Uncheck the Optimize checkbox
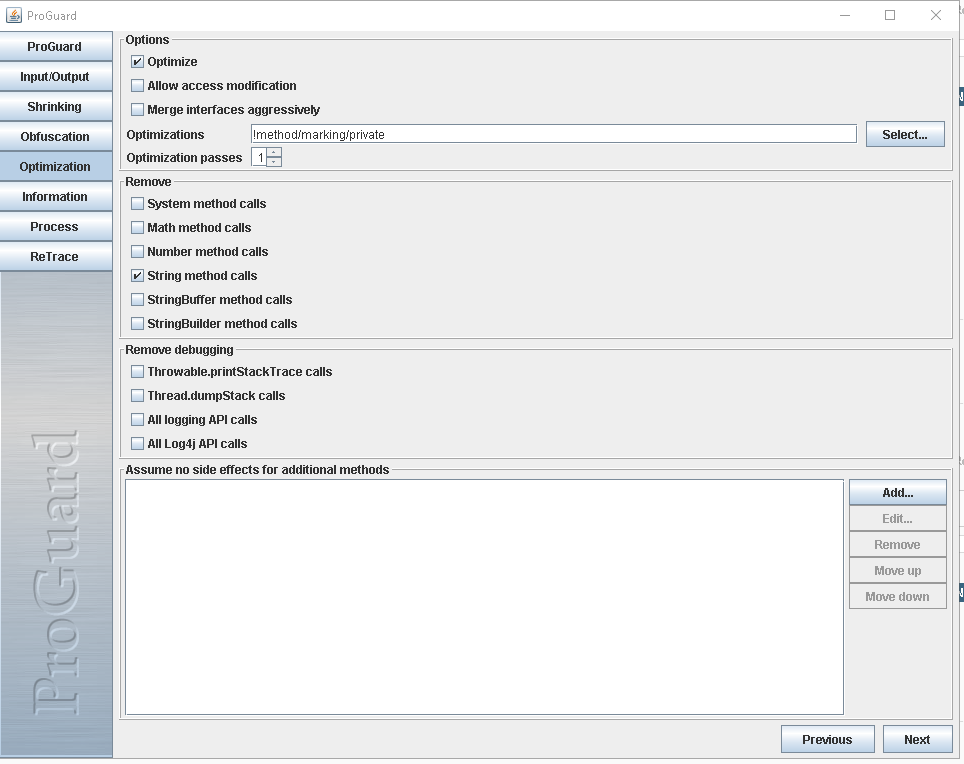The height and width of the screenshot is (764, 964). pyautogui.click(x=137, y=61)
